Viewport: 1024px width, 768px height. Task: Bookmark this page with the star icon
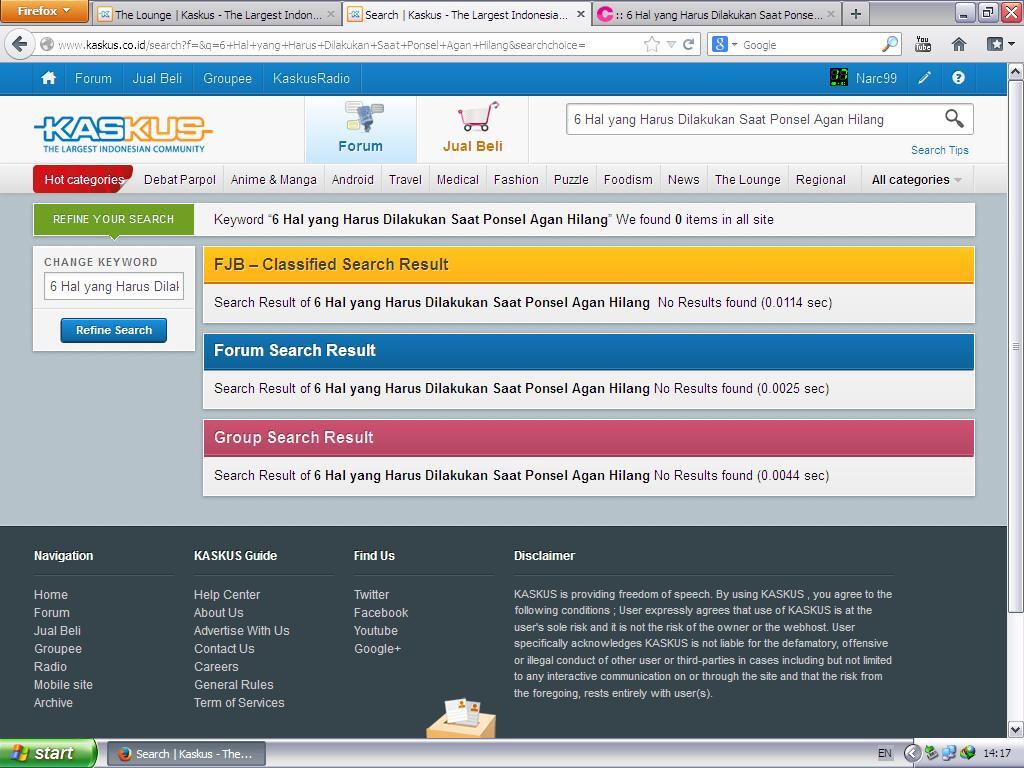pyautogui.click(x=651, y=44)
